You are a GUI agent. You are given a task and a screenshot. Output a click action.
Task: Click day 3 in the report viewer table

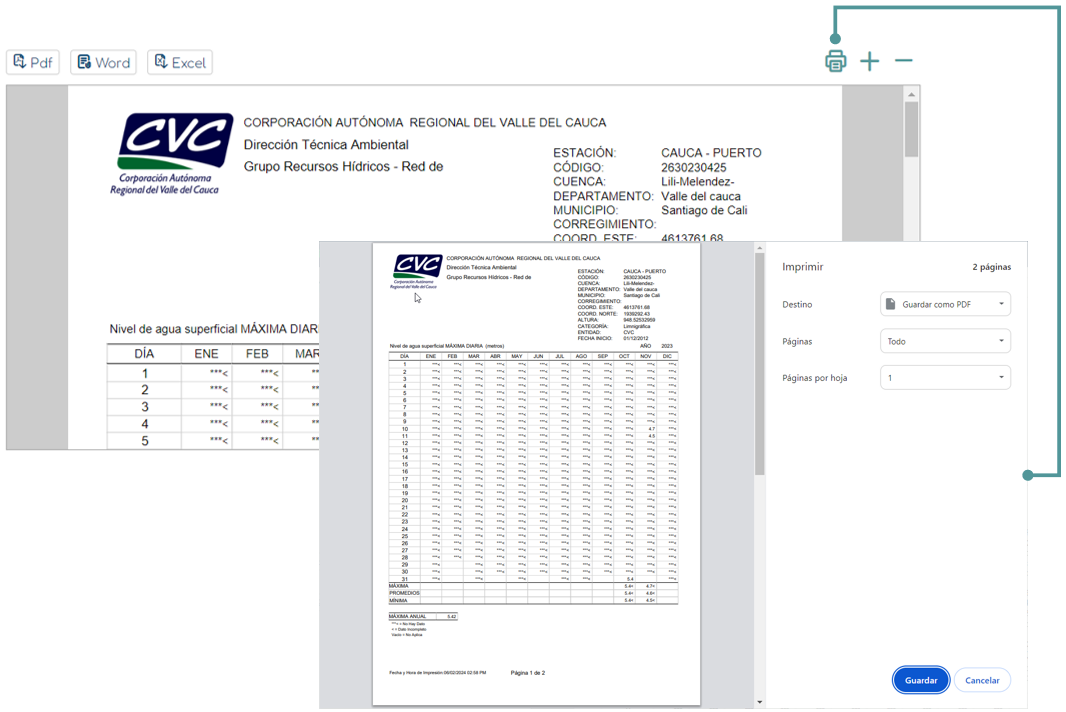[x=144, y=407]
